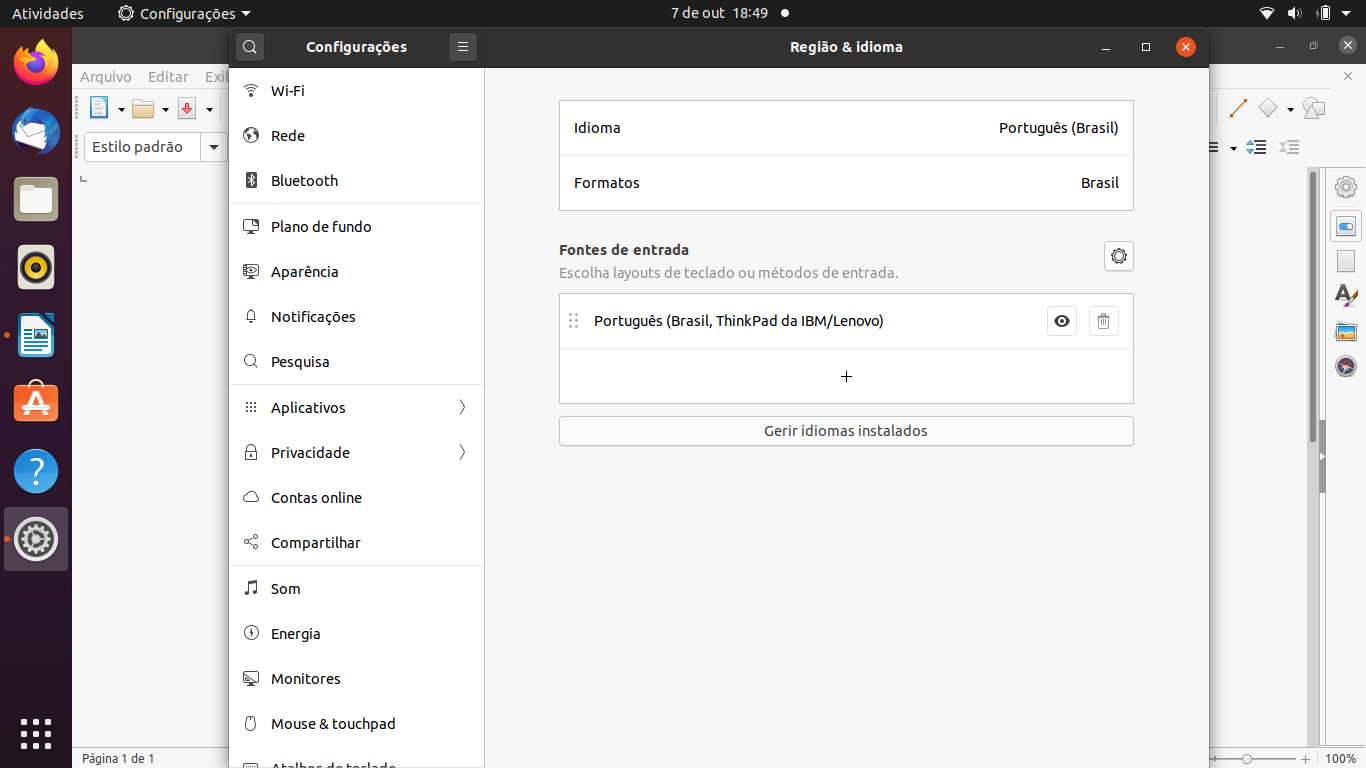Open Energia settings

pos(357,634)
